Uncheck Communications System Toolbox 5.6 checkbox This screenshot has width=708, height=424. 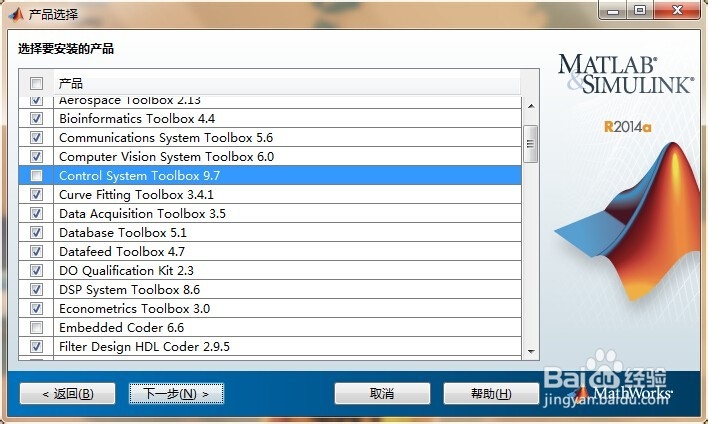[x=36, y=138]
